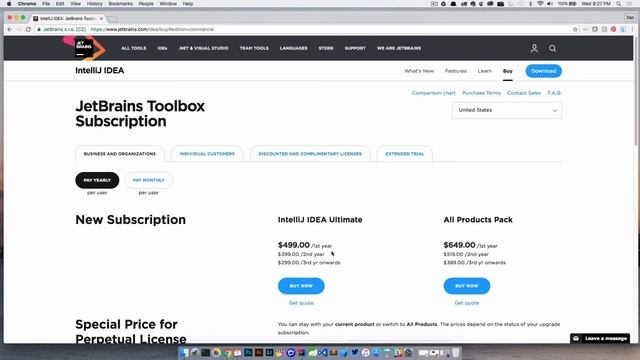
Task: Switch to the Individual Customers tab
Action: click(207, 154)
